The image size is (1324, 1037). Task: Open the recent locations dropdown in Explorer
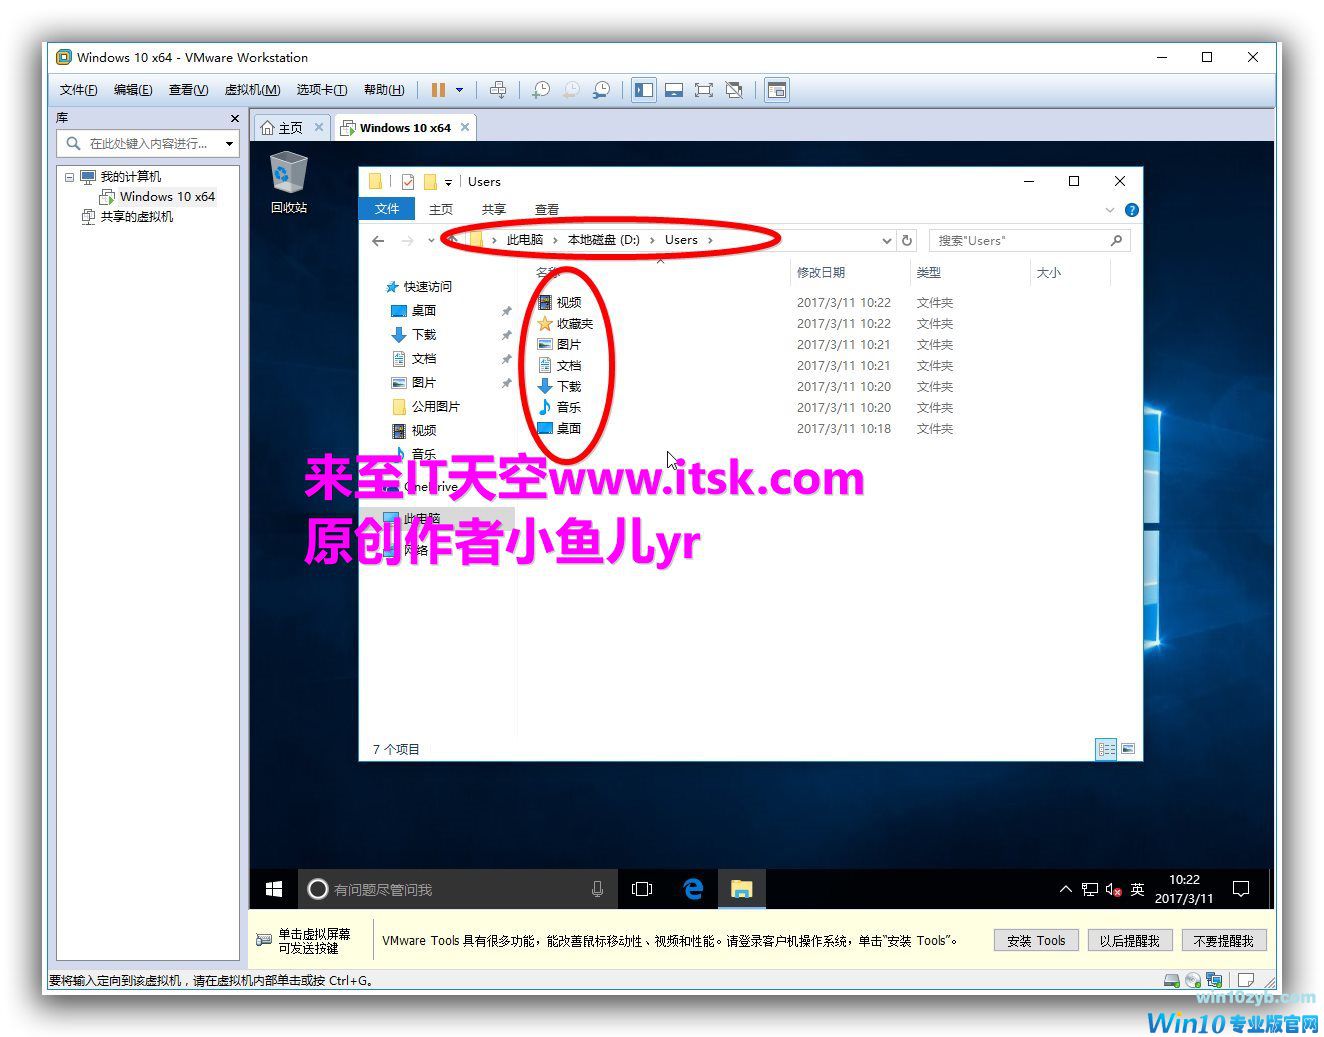click(x=431, y=240)
